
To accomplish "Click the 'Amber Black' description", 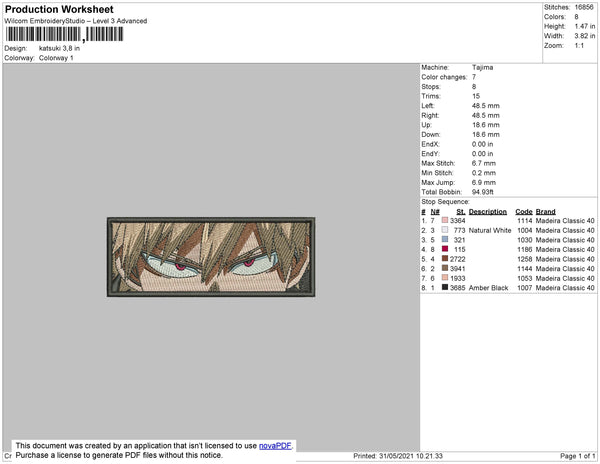I will pos(488,288).
